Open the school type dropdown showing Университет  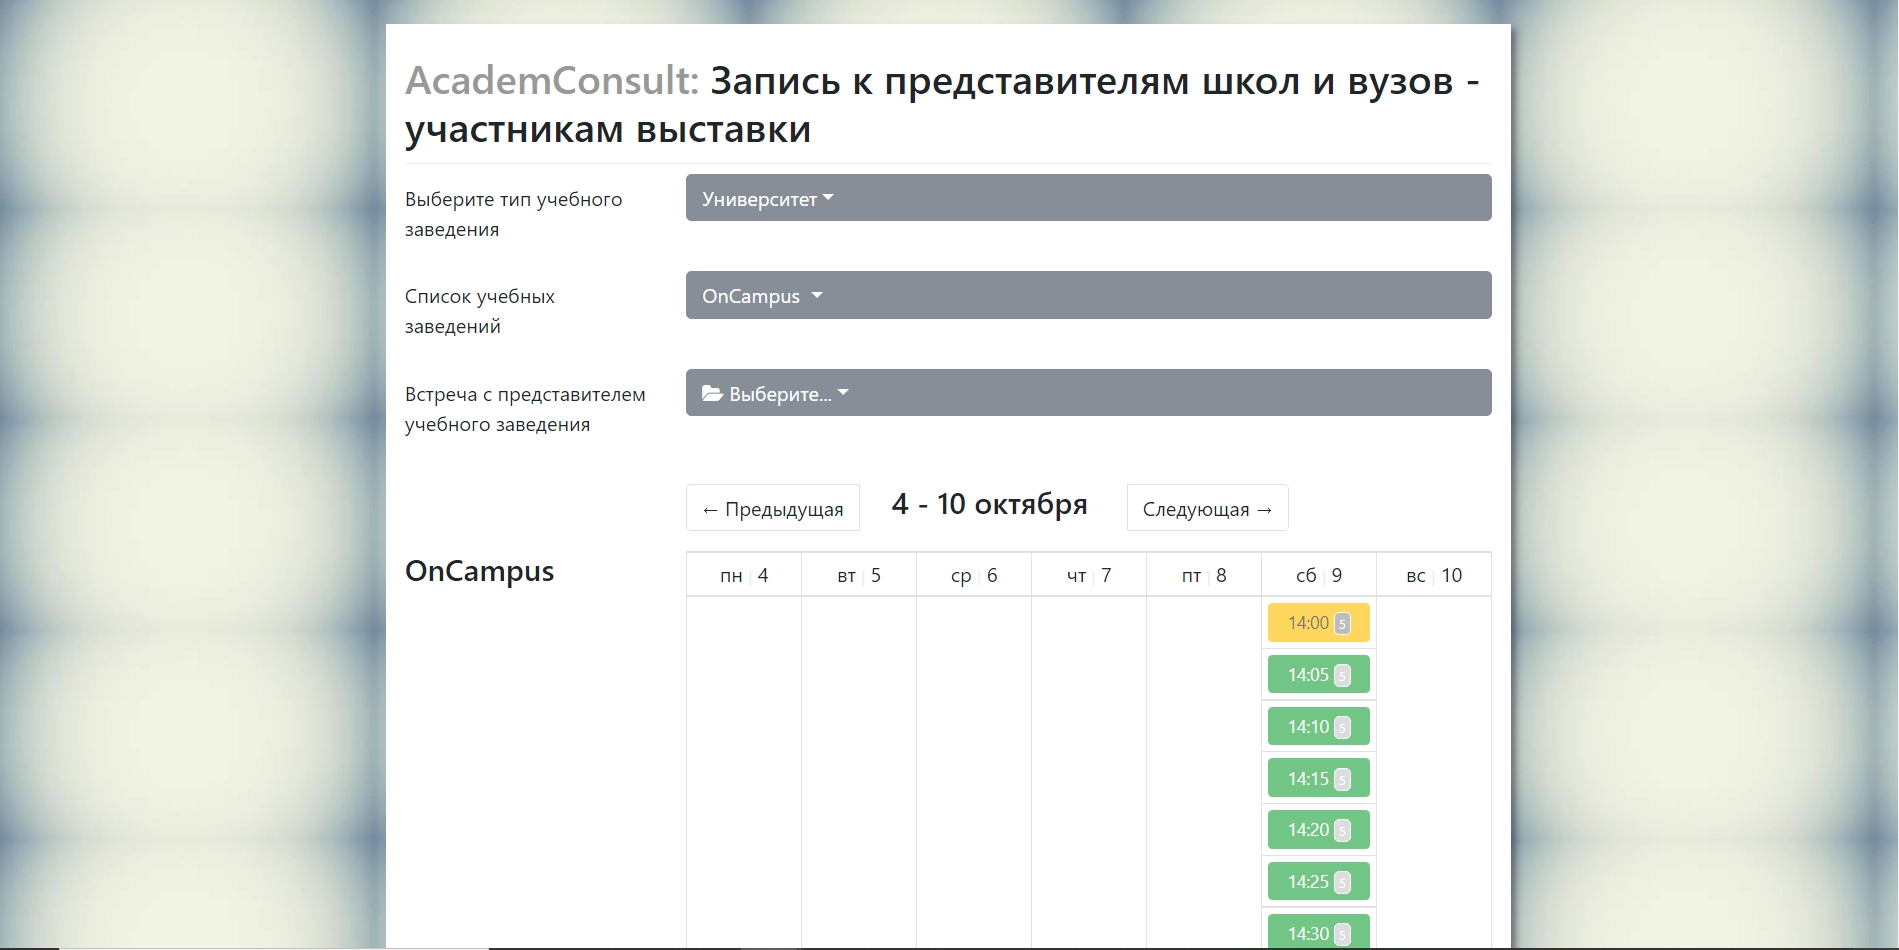[x=1088, y=197]
